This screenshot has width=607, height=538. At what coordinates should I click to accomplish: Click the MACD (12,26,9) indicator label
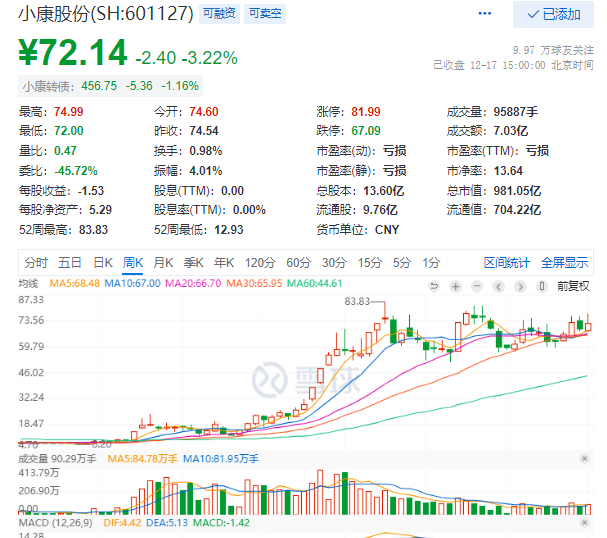click(55, 523)
